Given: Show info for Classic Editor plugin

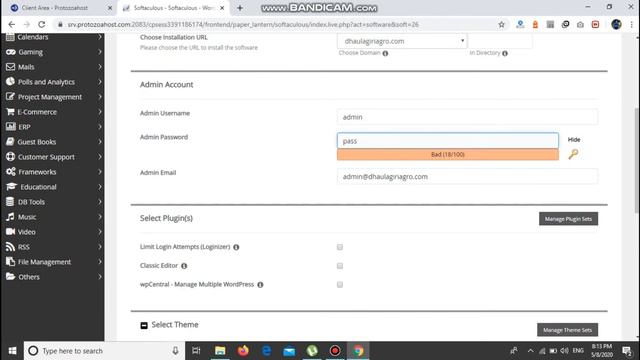Looking at the screenshot, I should tap(184, 266).
